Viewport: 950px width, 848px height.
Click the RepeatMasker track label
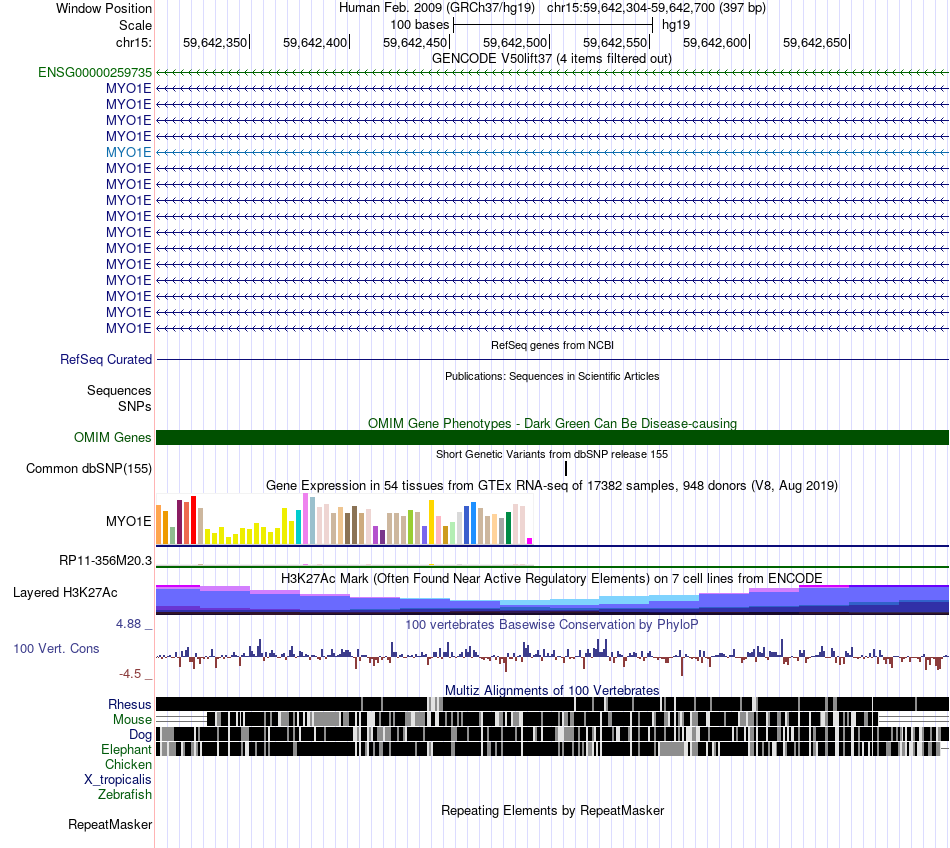110,825
